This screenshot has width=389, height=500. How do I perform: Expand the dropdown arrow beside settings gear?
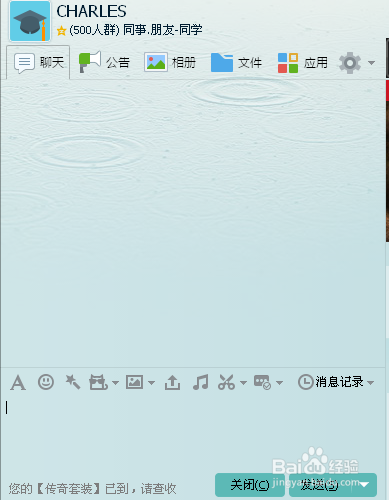pos(371,63)
